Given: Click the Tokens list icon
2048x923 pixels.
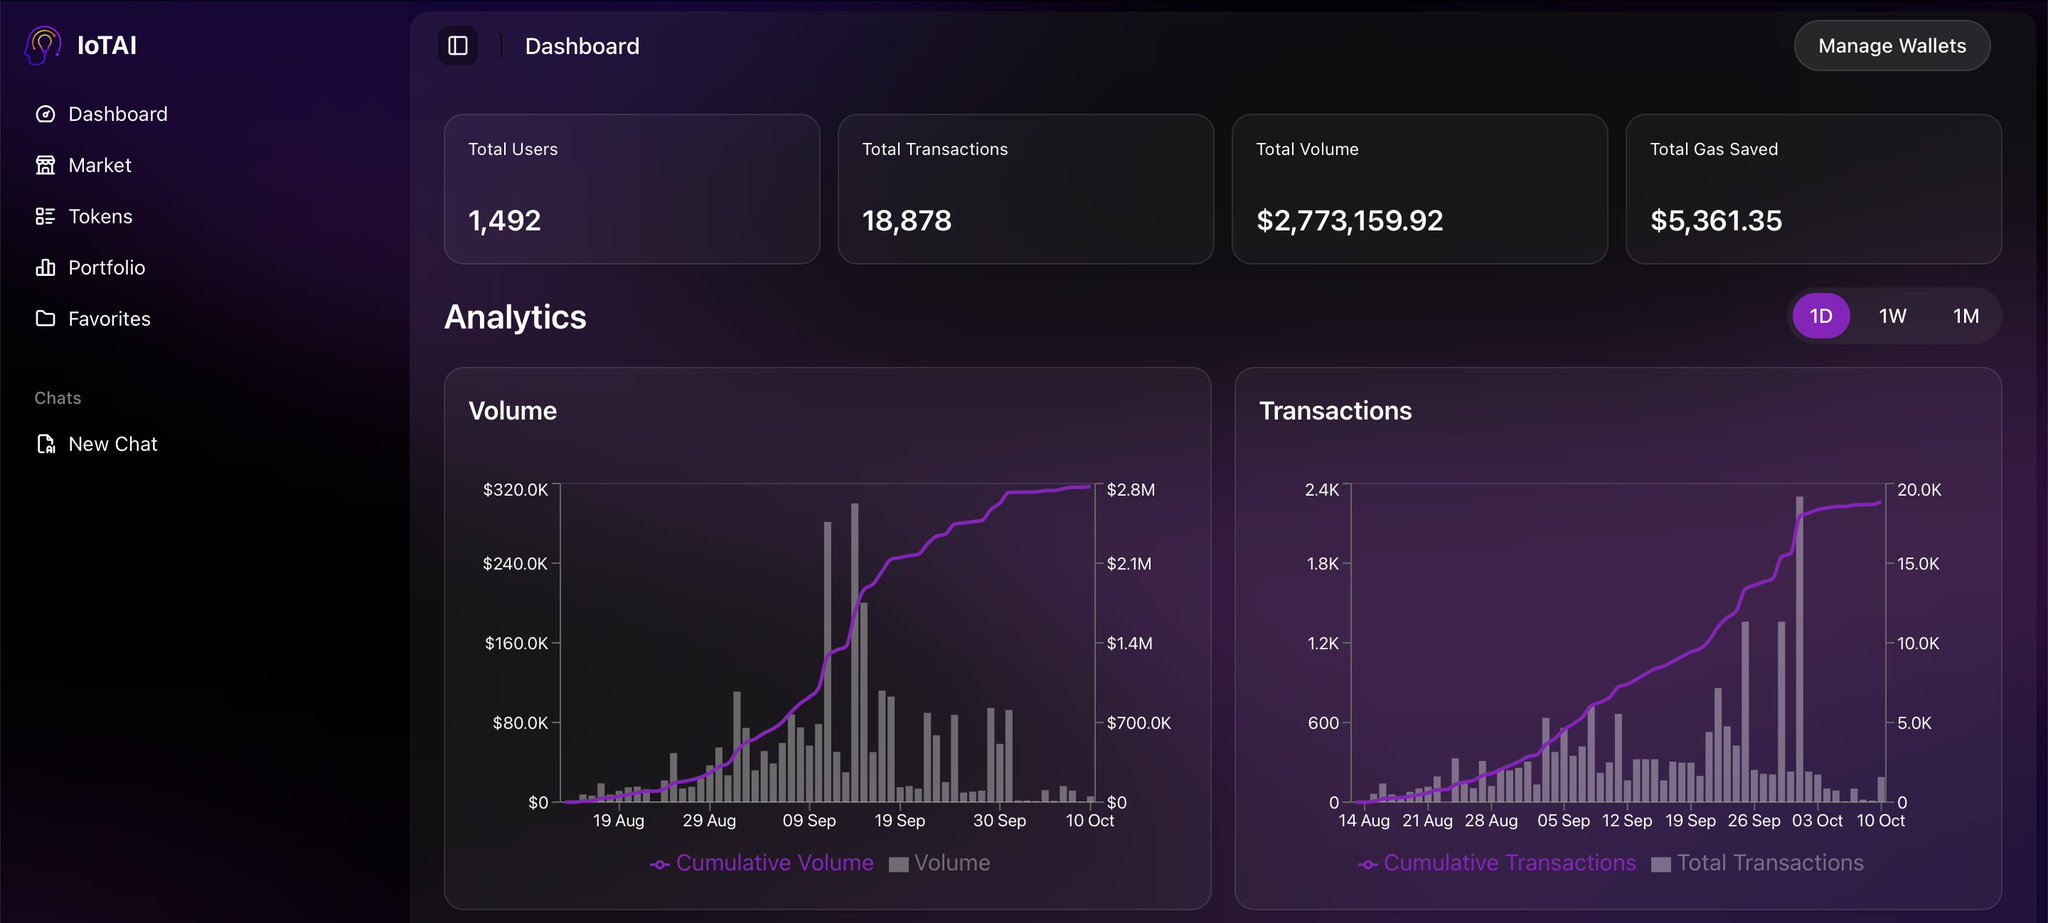Looking at the screenshot, I should point(45,216).
